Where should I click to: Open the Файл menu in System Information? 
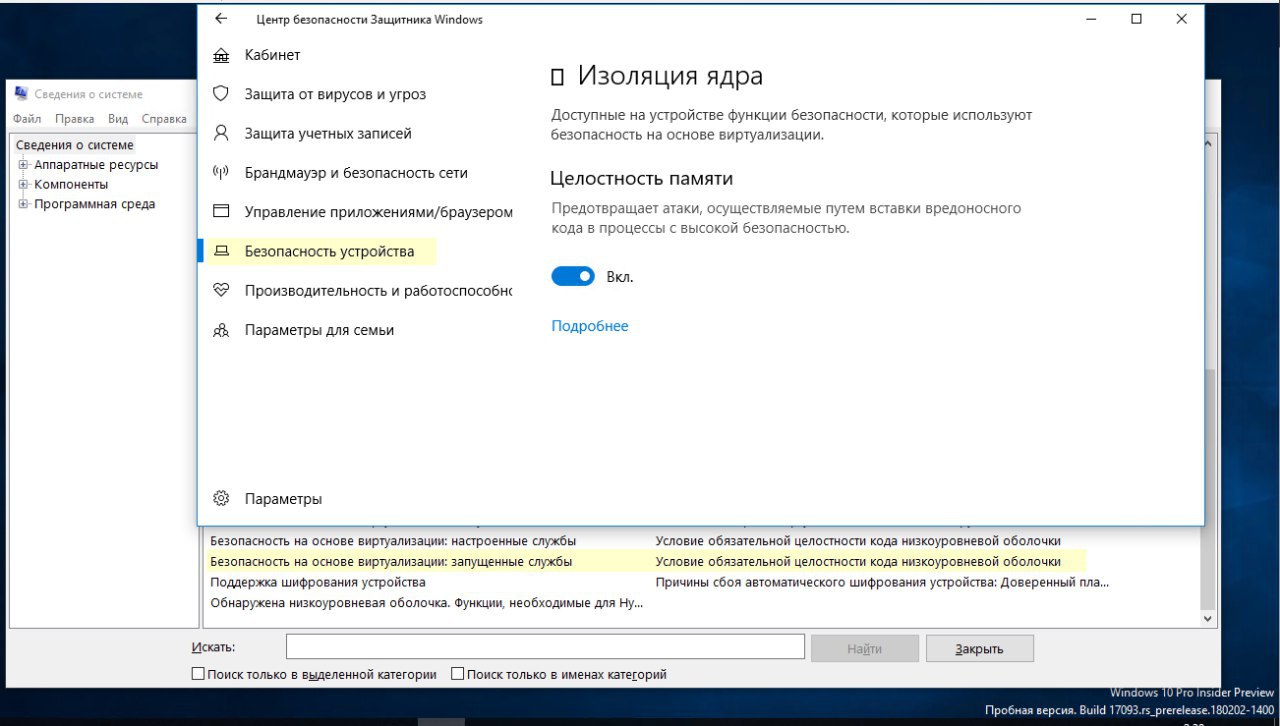coord(28,119)
